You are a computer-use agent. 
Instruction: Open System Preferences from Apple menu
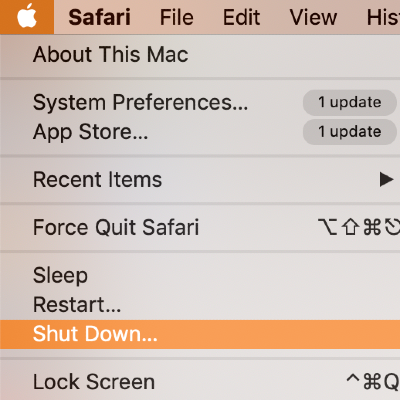pyautogui.click(x=200, y=102)
